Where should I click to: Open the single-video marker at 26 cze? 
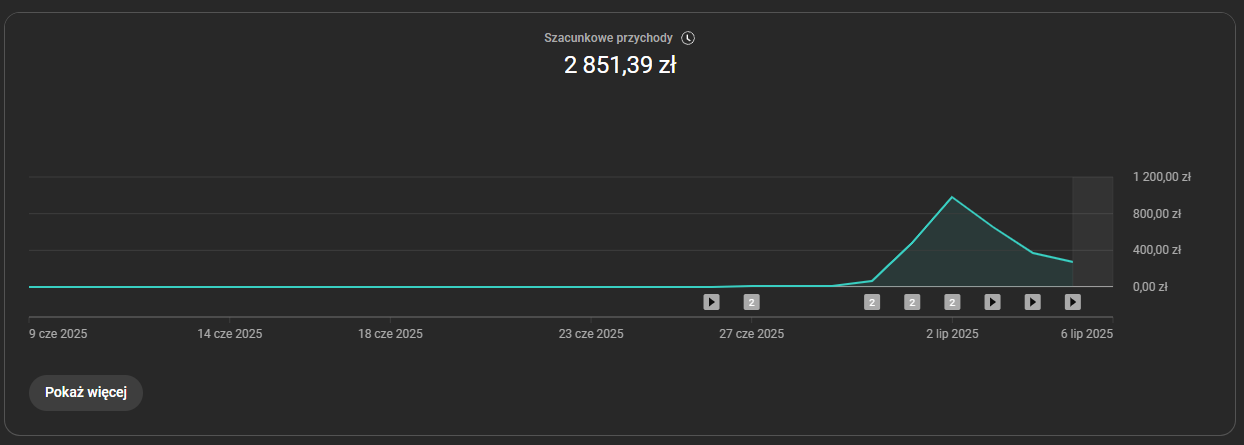tap(711, 301)
